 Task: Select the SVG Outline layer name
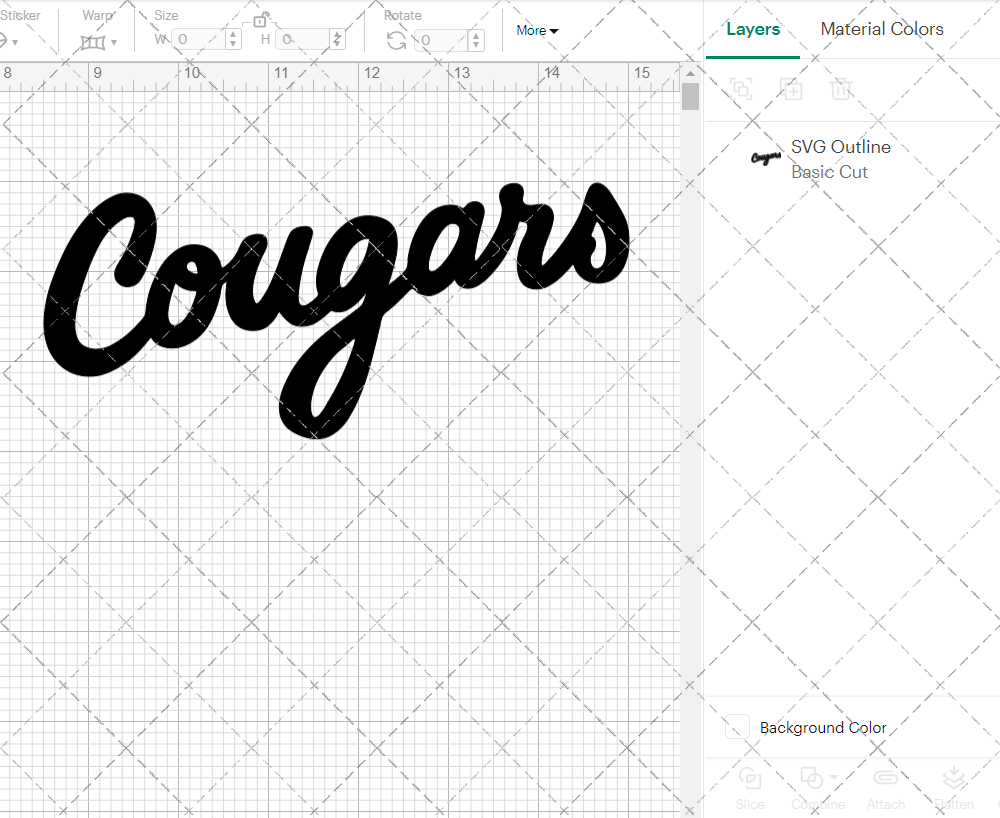841,147
